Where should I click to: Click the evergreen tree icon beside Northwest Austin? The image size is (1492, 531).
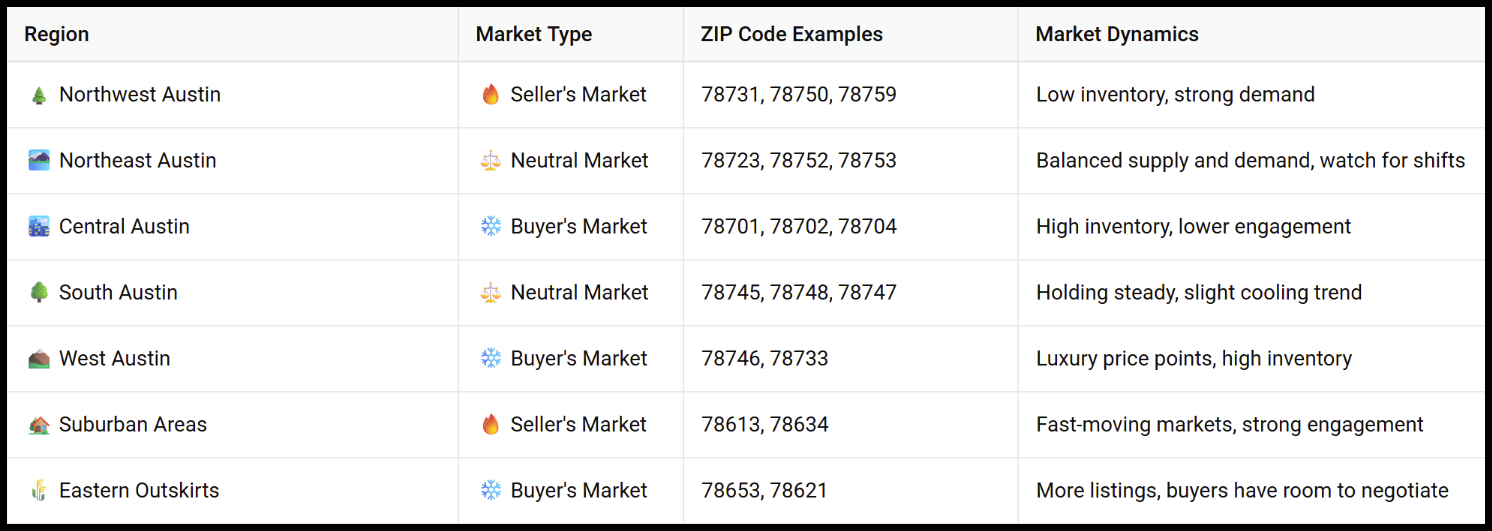39,95
